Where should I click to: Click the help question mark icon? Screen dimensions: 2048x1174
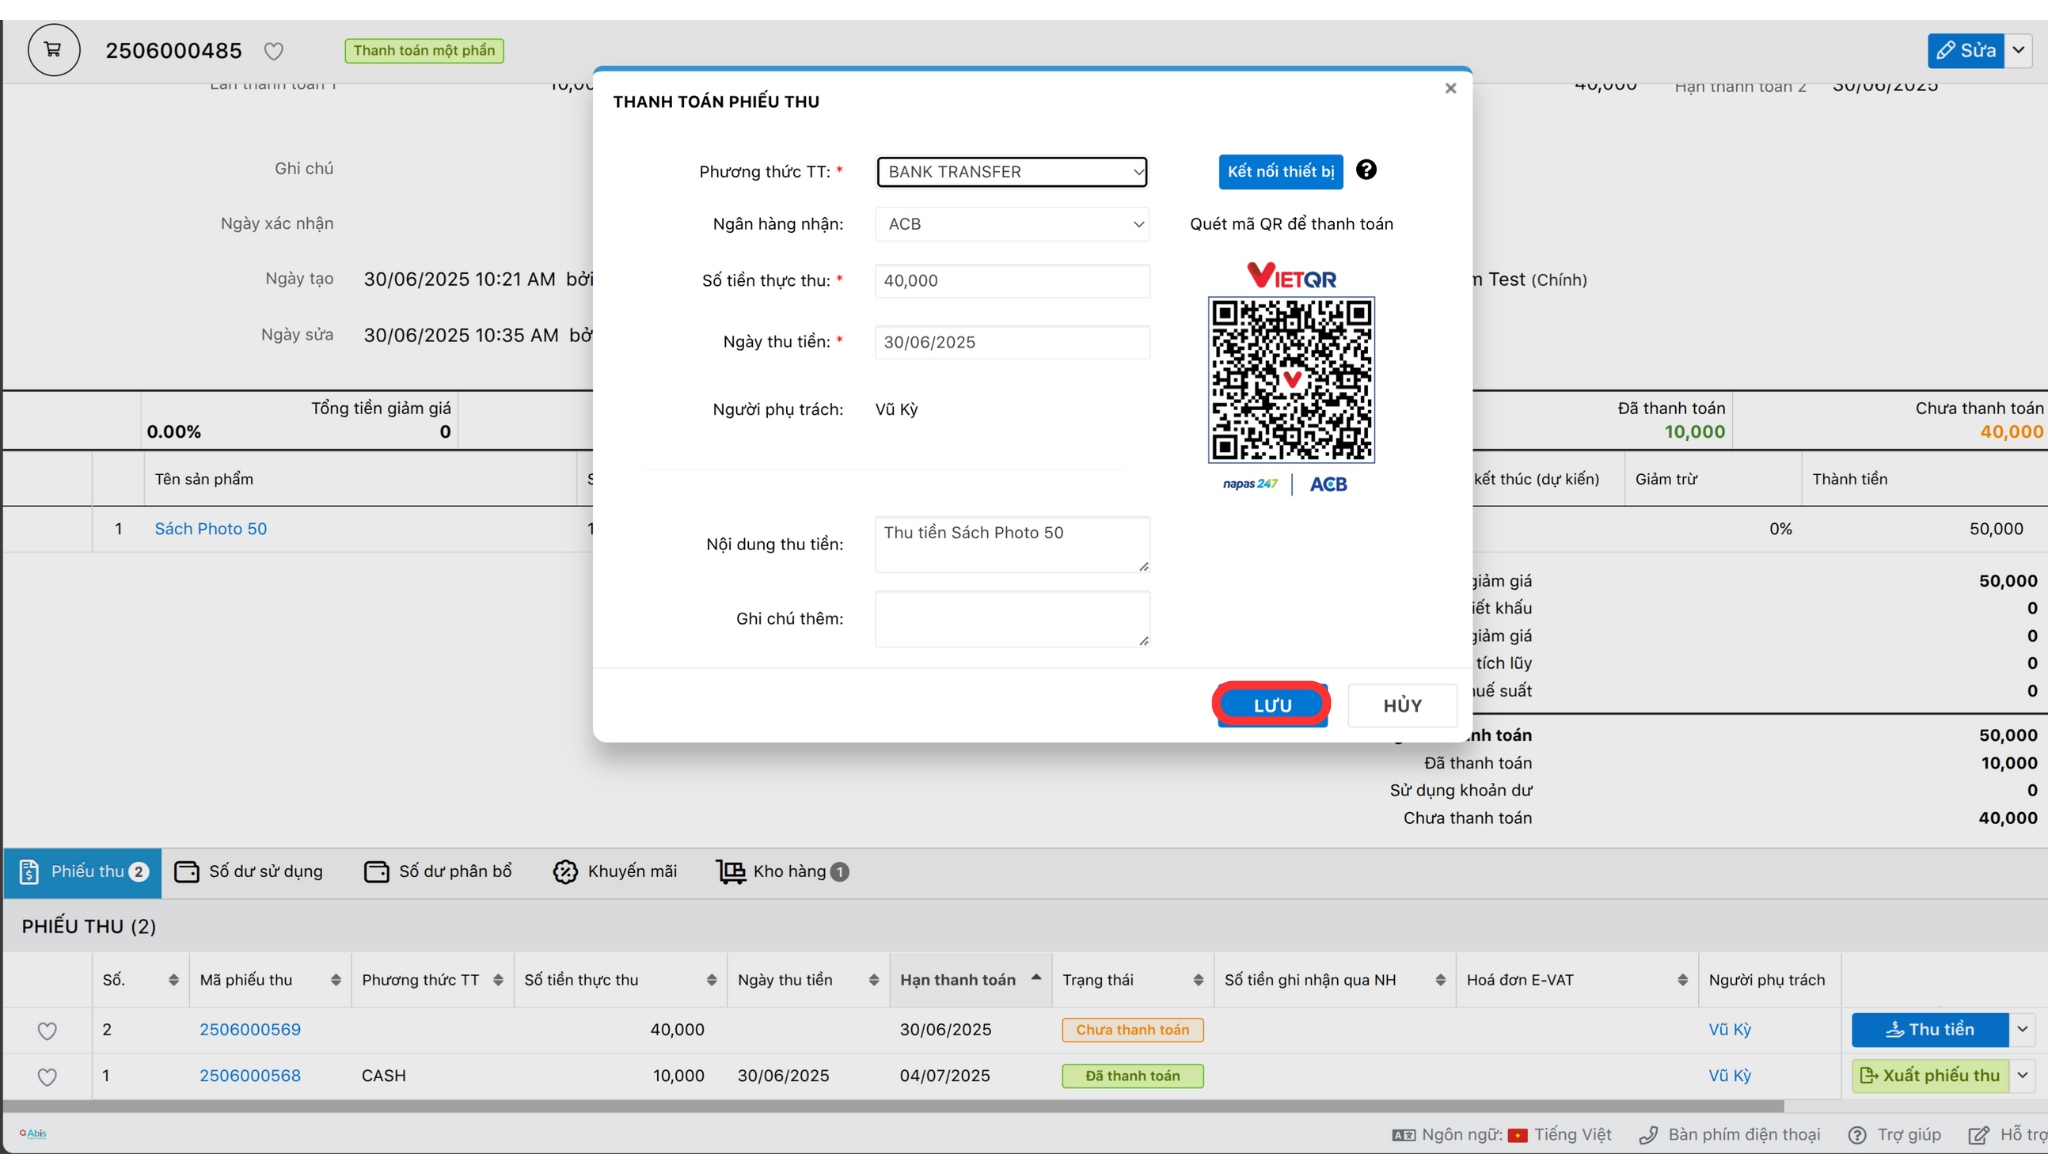[x=1366, y=170]
